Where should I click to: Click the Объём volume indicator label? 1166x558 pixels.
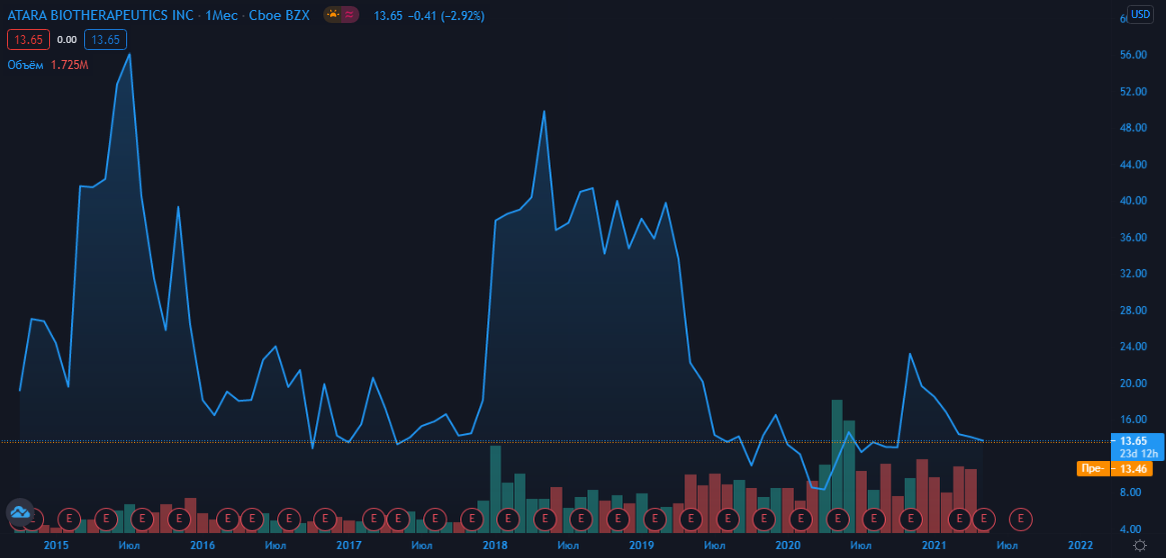click(x=25, y=65)
